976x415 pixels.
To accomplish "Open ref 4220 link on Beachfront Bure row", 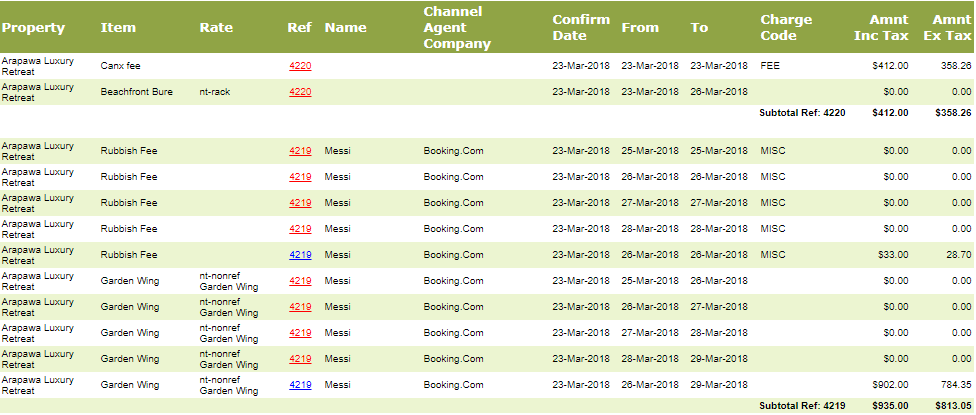I will coord(300,92).
